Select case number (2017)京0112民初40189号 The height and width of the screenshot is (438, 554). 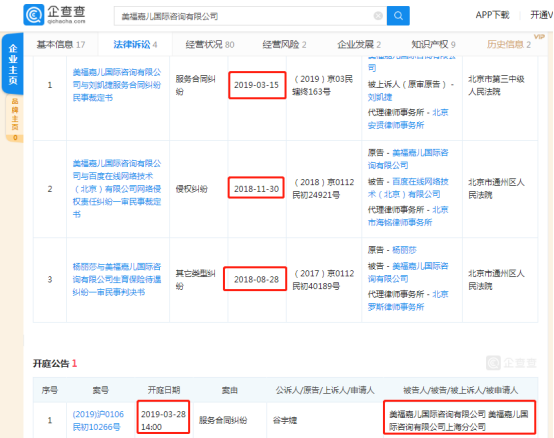point(323,279)
